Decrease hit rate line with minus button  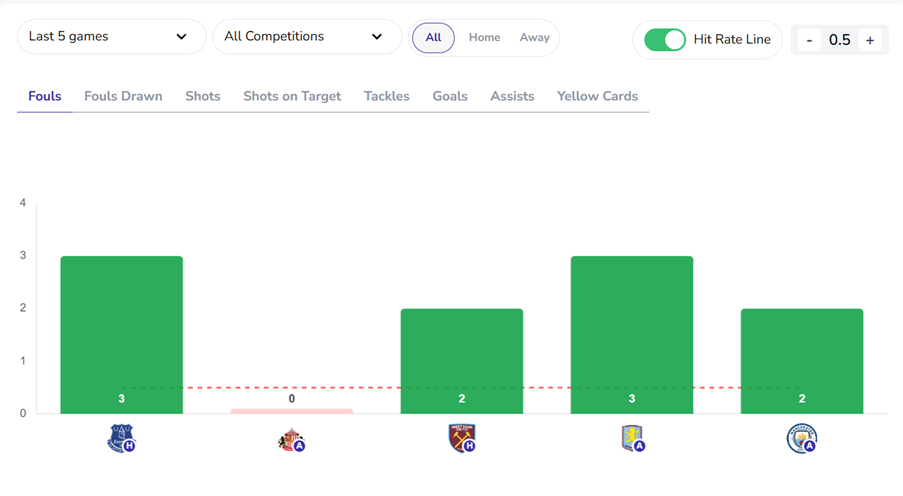point(808,40)
